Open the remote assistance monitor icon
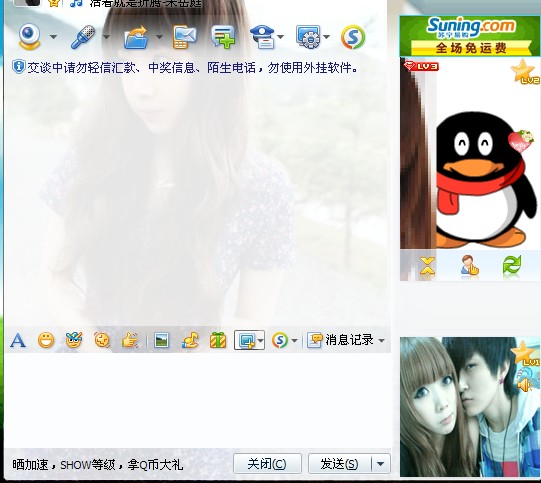This screenshot has height=483, width=541. click(x=308, y=37)
